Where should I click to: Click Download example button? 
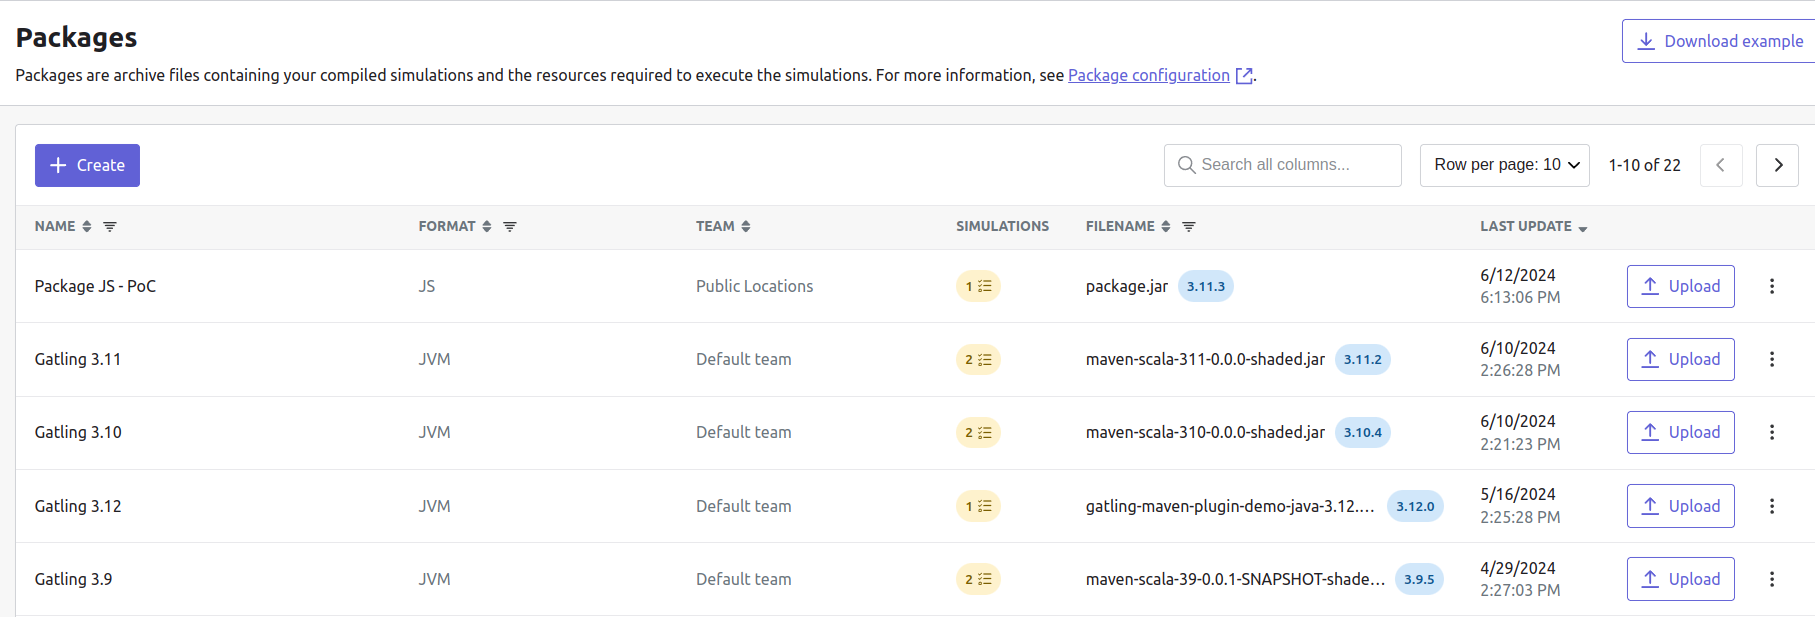click(1720, 41)
